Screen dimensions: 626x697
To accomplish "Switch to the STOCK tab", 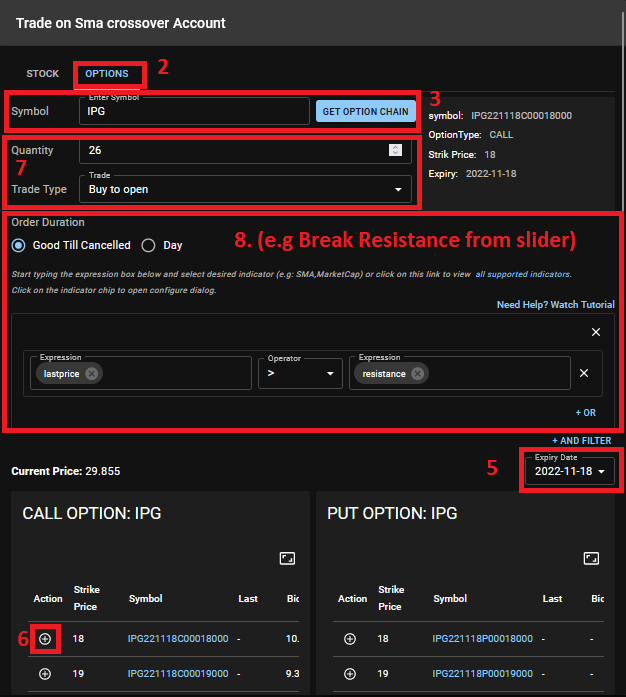I will point(42,74).
